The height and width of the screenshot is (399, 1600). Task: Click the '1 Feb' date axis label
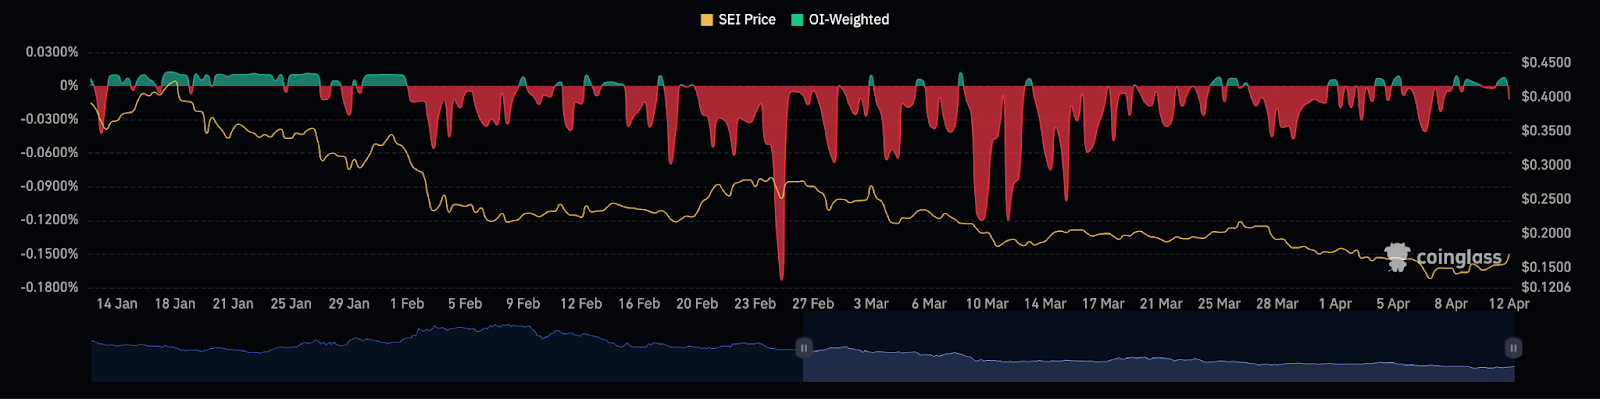coord(407,304)
